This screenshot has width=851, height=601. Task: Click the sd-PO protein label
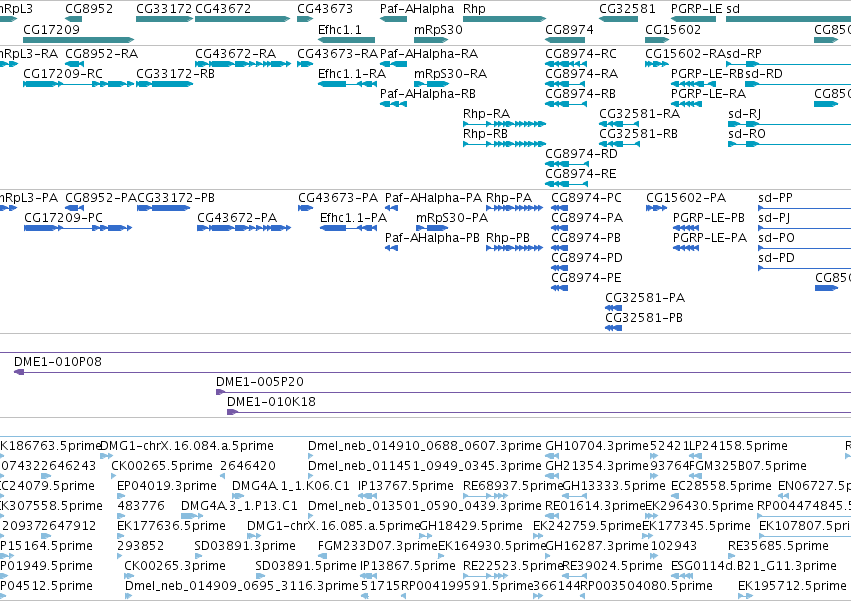776,238
